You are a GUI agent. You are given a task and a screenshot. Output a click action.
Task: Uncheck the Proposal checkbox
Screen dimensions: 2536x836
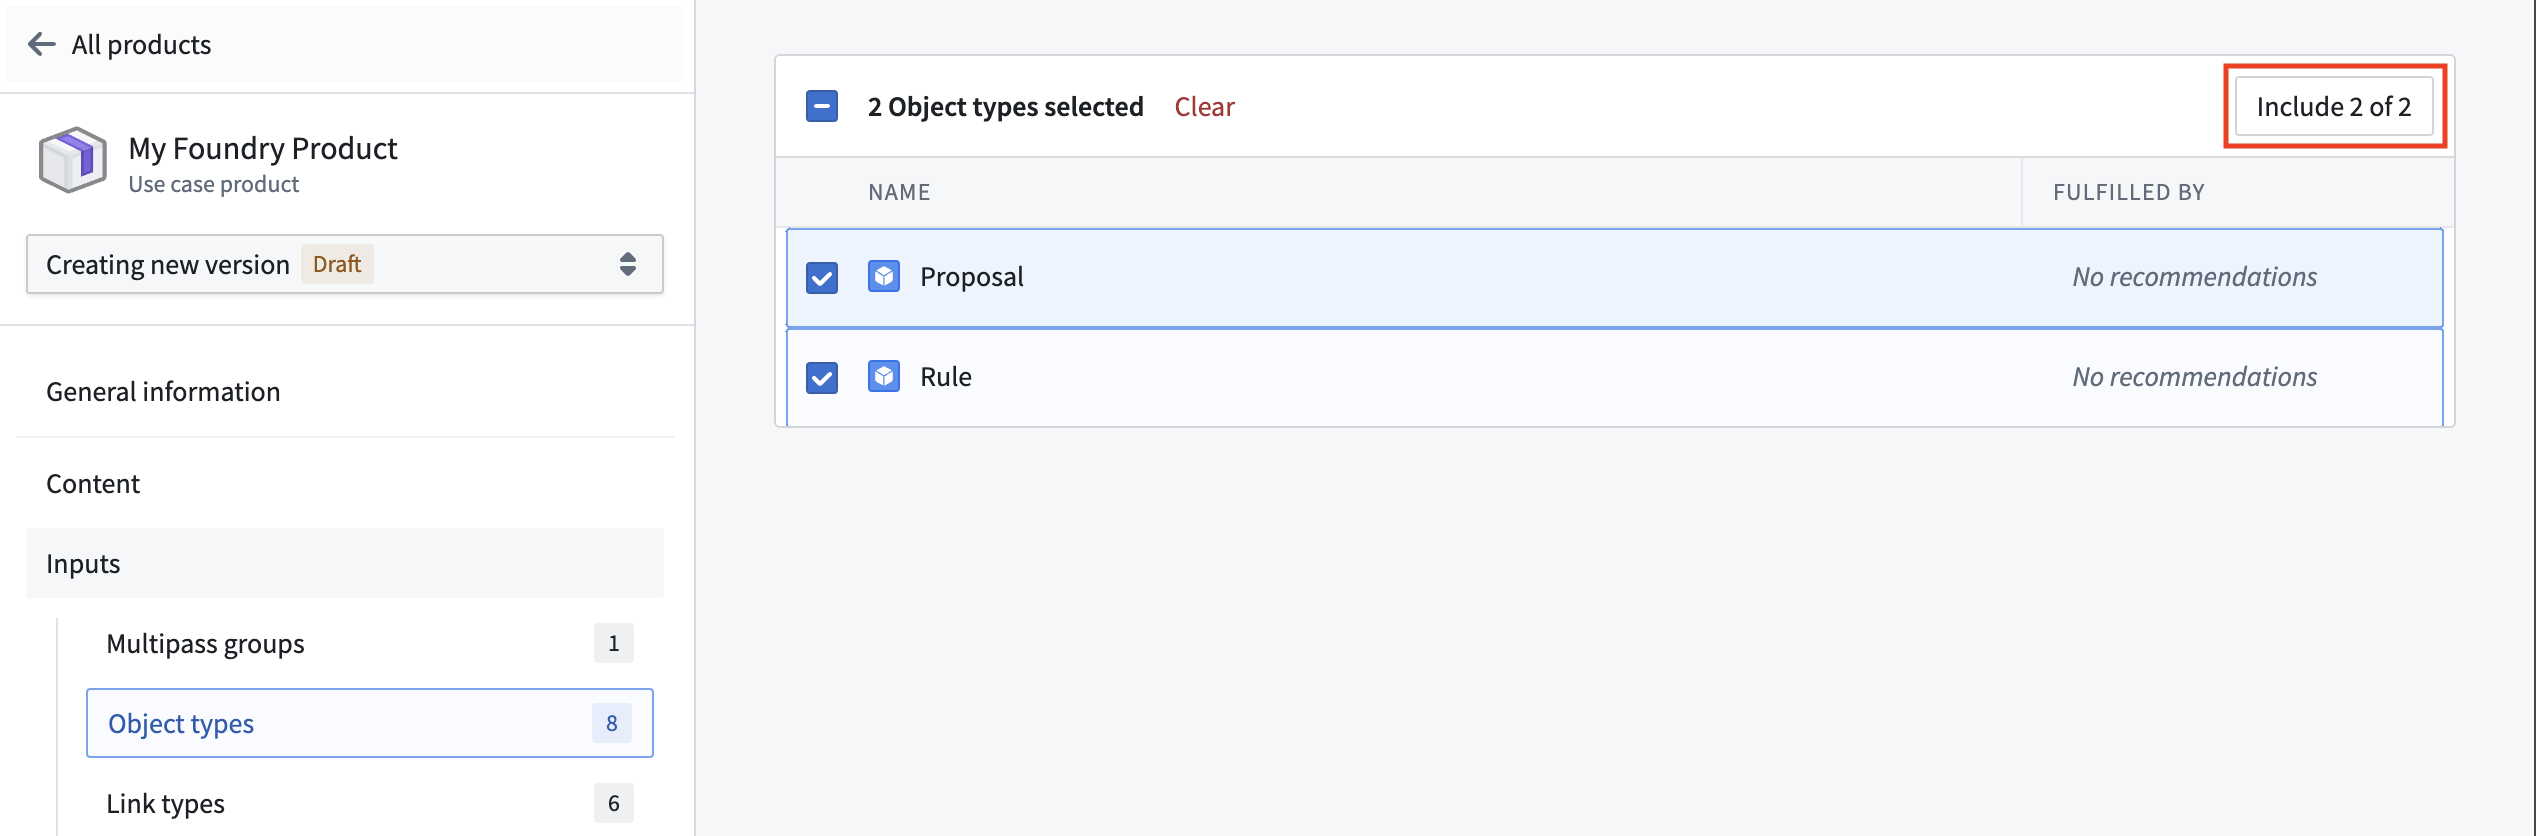coord(822,278)
